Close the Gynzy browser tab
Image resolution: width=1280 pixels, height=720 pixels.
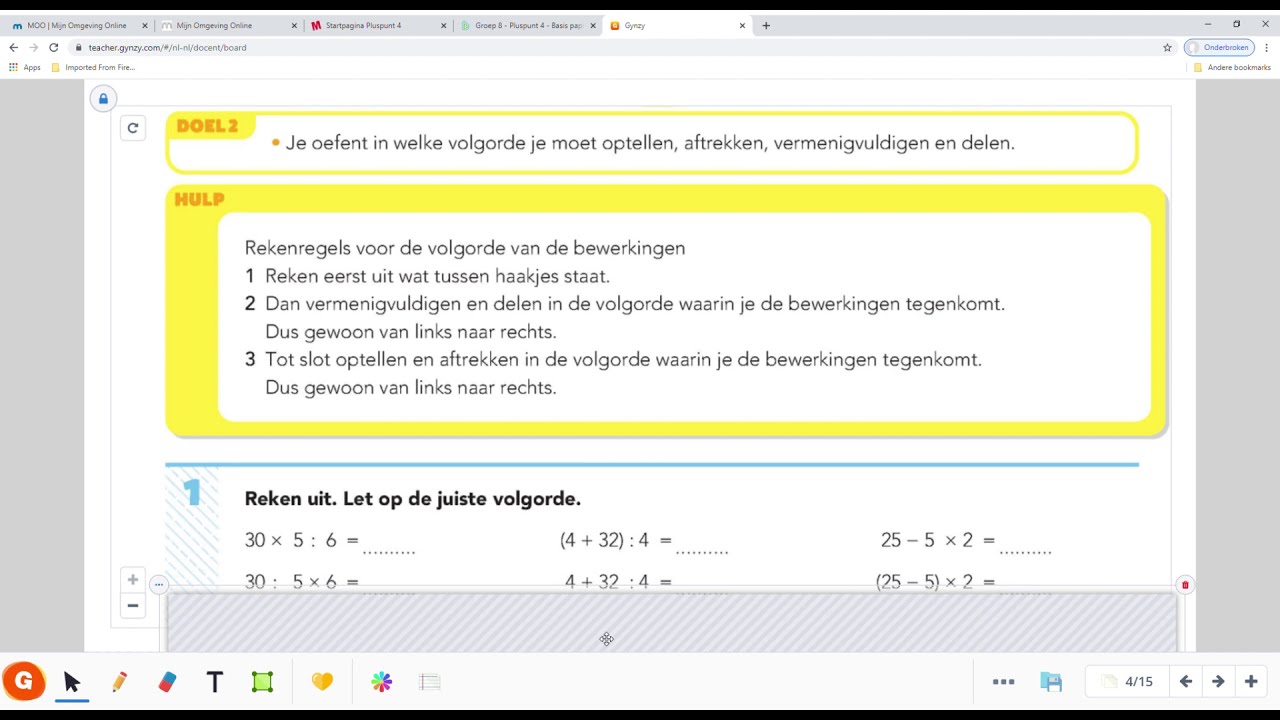click(742, 26)
